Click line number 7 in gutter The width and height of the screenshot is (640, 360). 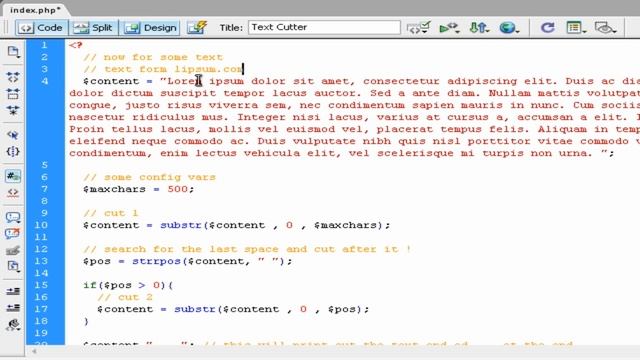tap(44, 189)
